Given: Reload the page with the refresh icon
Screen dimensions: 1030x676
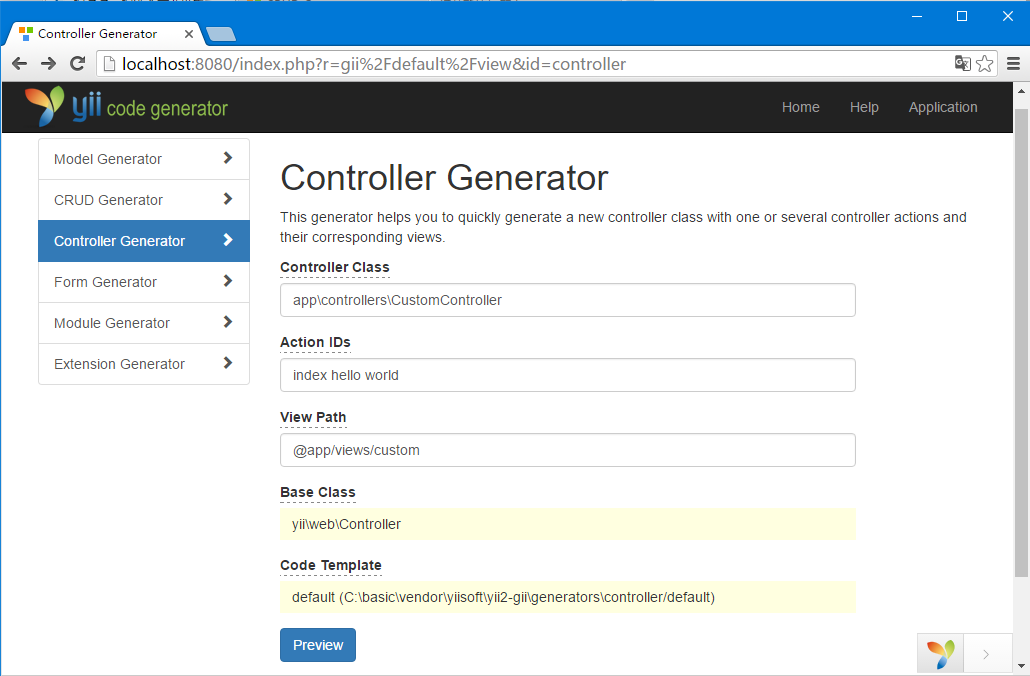Looking at the screenshot, I should coord(78,64).
